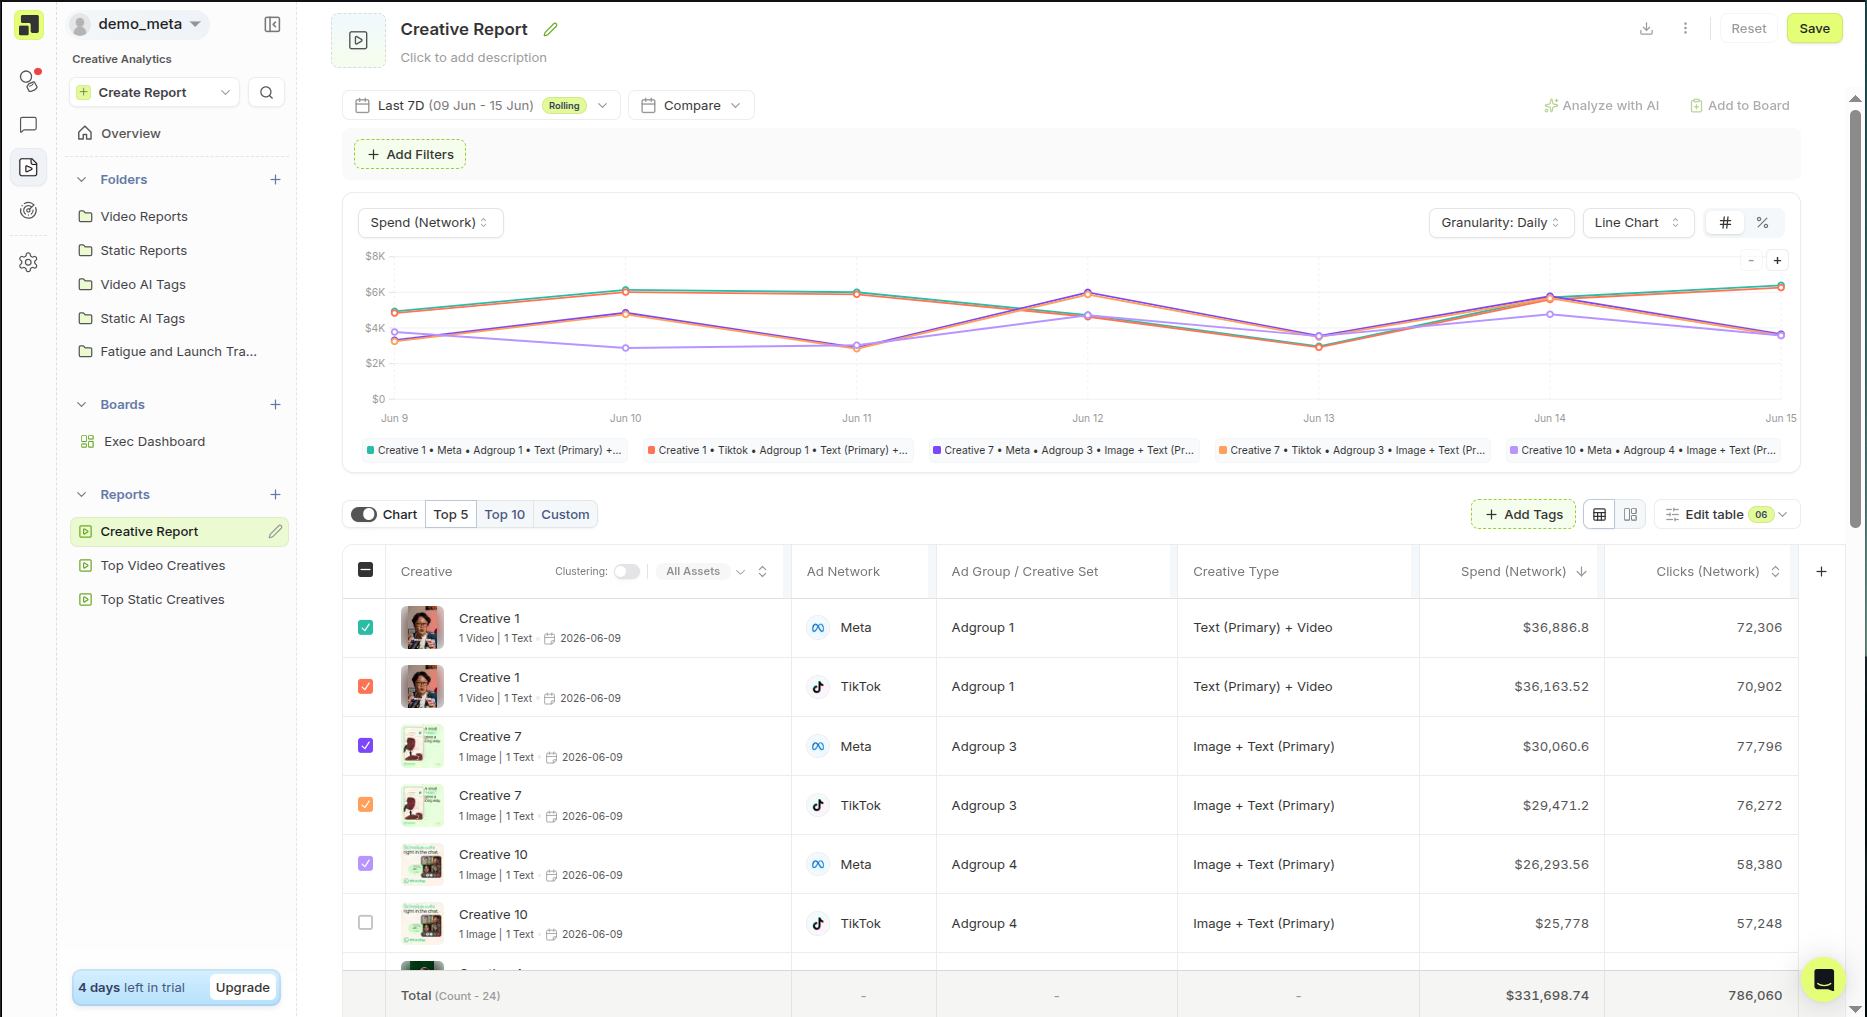
Task: Click the Save button
Action: coord(1814,28)
